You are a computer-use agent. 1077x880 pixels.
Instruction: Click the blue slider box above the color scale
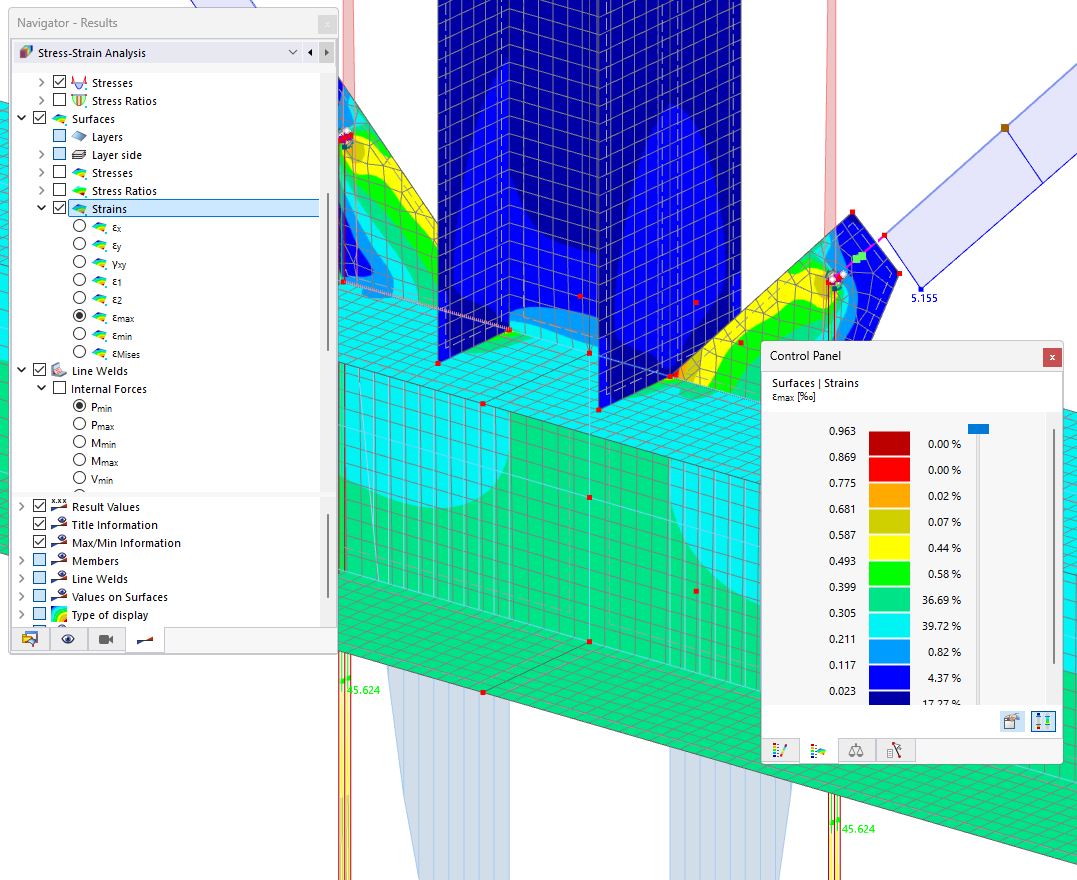[x=978, y=428]
